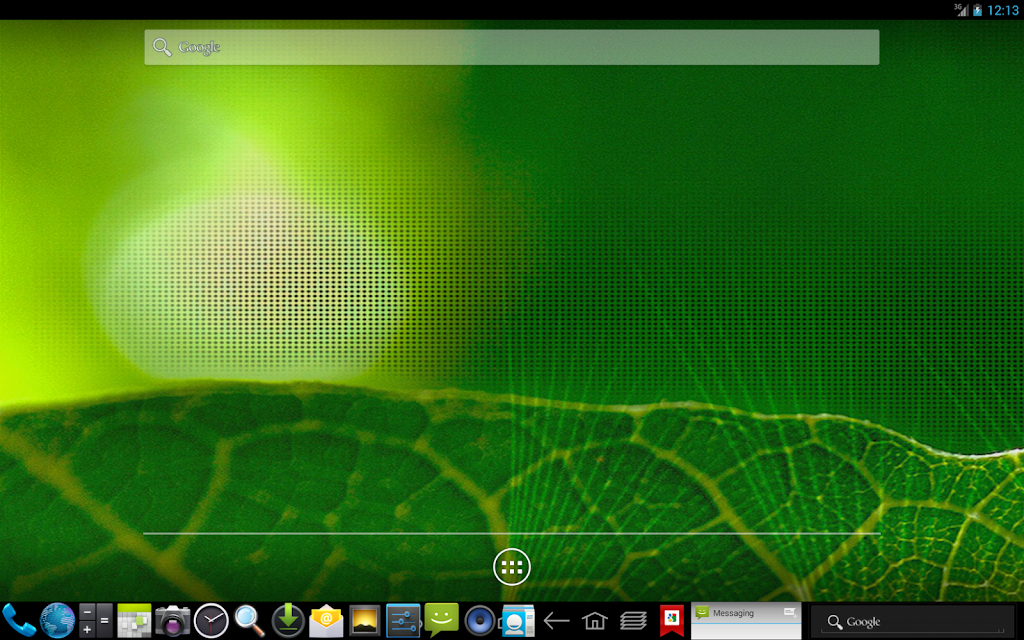This screenshot has height=640, width=1024.
Task: Check the 3G signal indicator
Action: [961, 10]
